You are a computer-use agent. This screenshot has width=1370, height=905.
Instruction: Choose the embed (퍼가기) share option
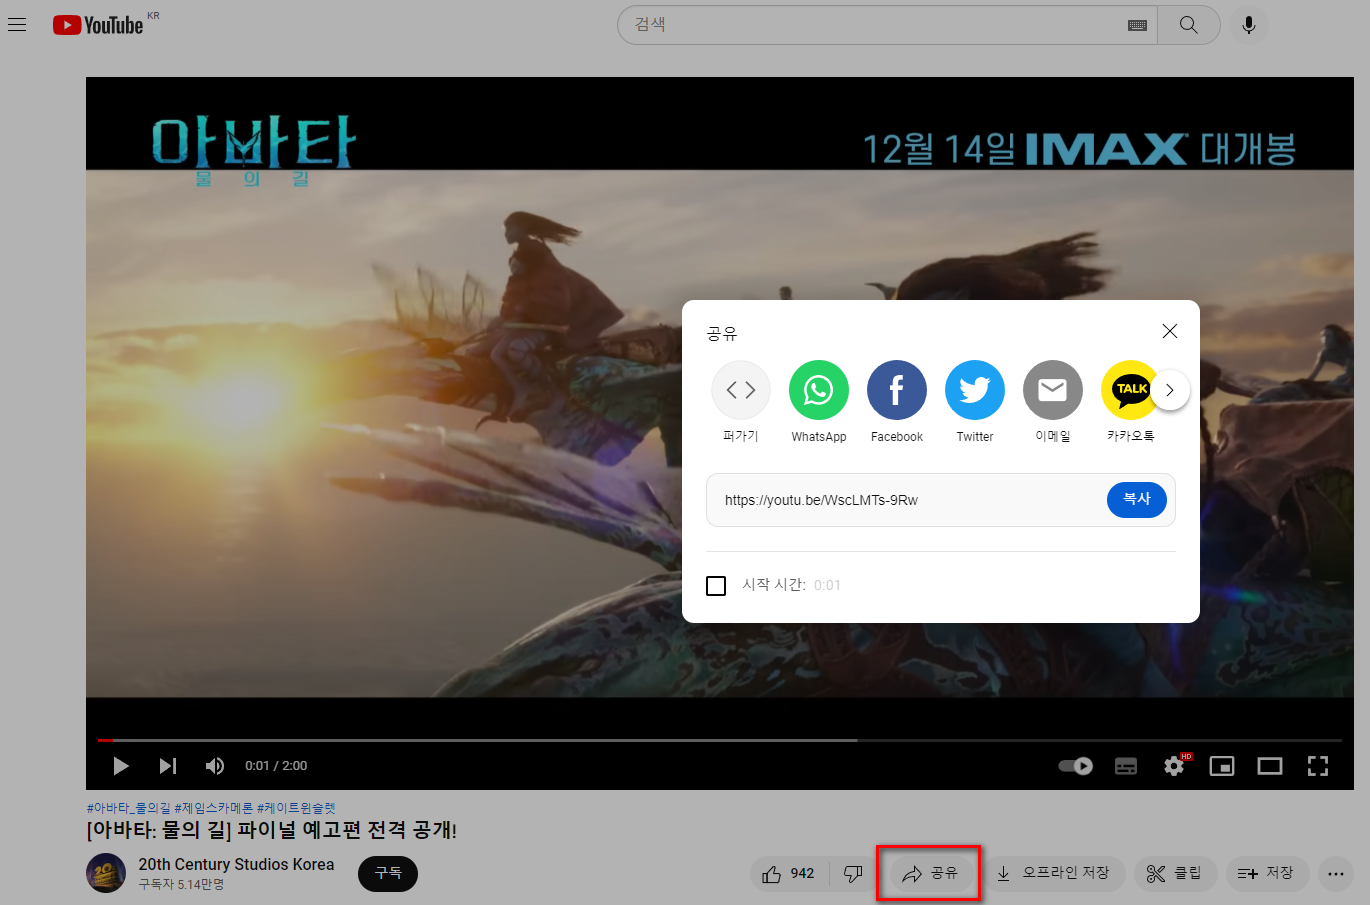(x=741, y=401)
